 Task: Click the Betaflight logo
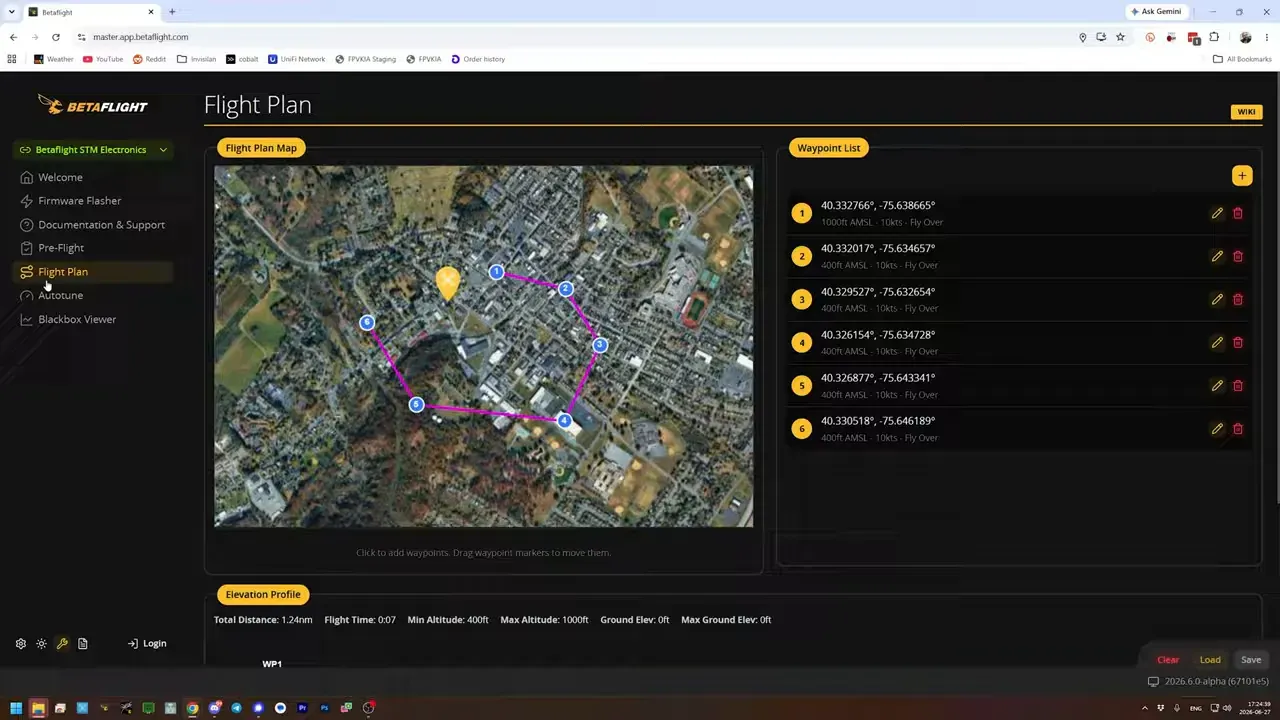(93, 104)
